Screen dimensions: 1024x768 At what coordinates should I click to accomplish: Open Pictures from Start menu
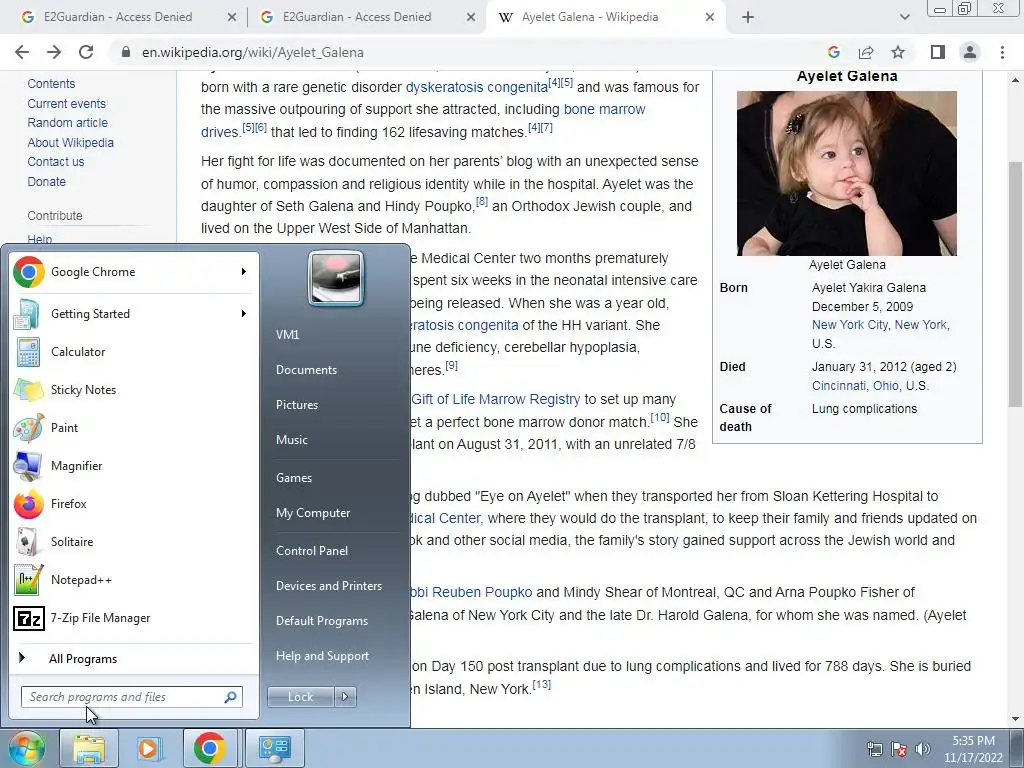coord(297,405)
